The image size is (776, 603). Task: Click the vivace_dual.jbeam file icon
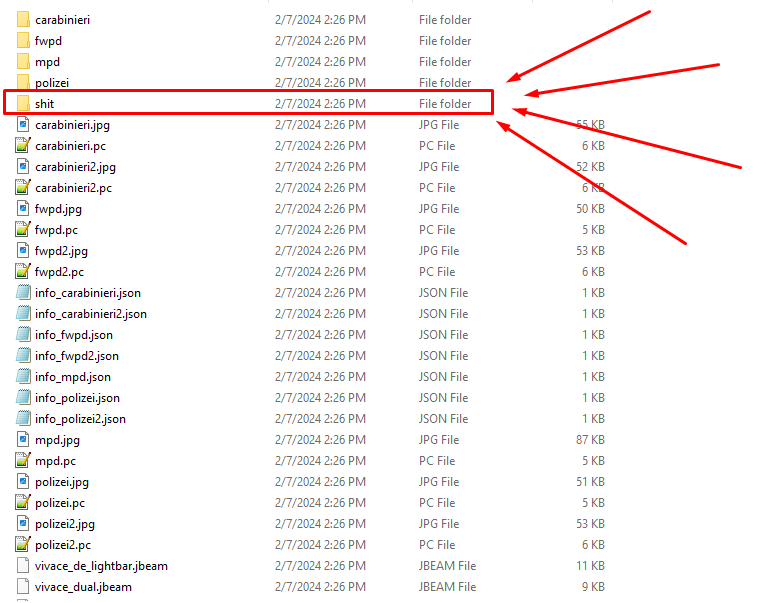click(x=23, y=587)
